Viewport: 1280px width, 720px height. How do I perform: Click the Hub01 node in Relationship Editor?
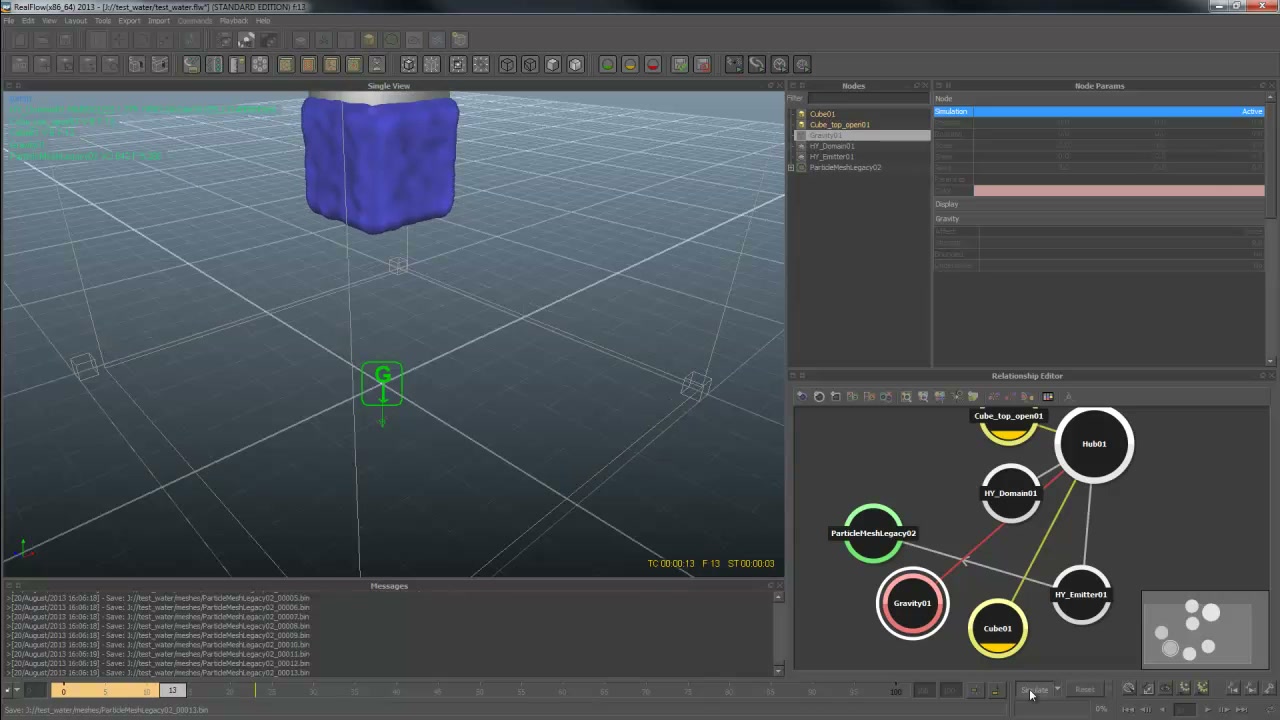(1094, 444)
